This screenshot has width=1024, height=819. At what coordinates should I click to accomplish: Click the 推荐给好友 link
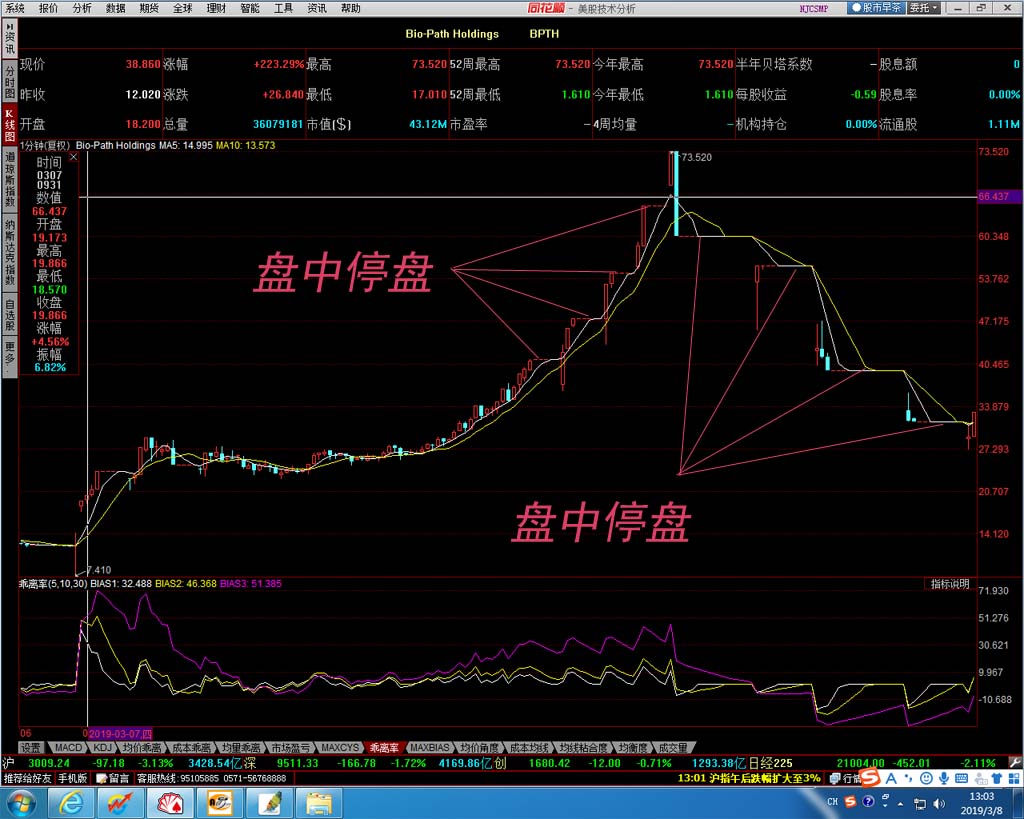(27, 779)
